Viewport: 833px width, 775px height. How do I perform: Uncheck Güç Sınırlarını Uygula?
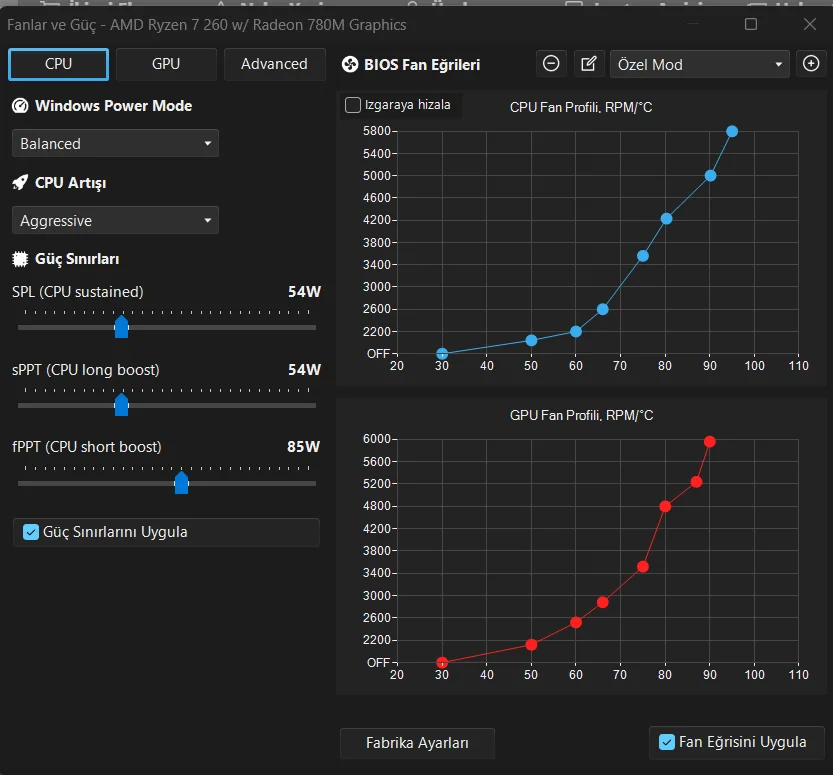[x=31, y=532]
